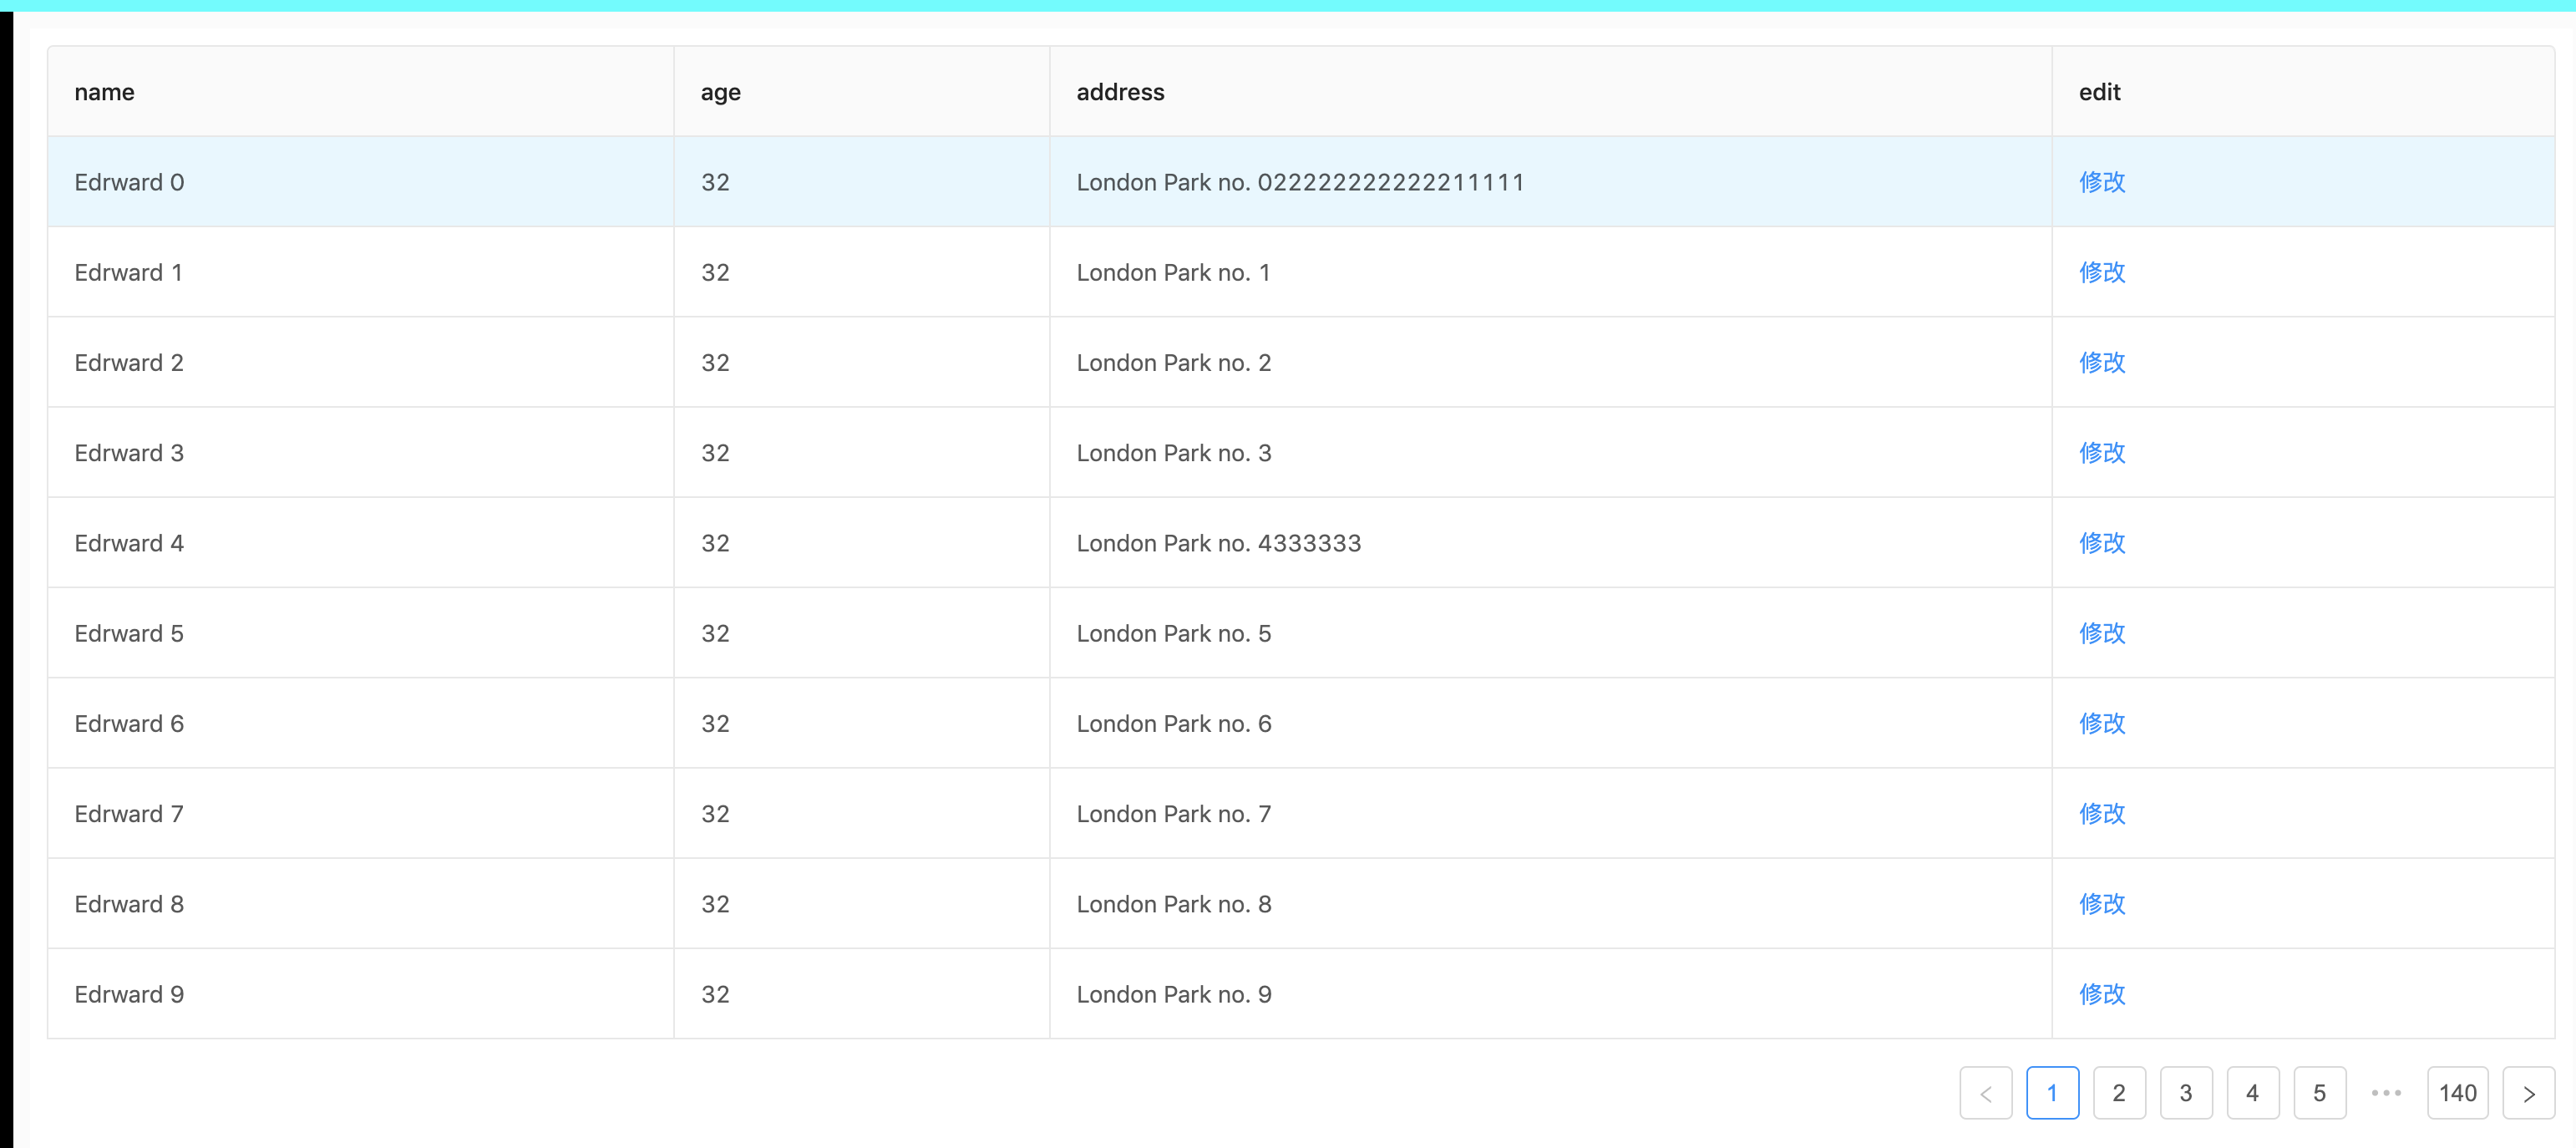This screenshot has width=2576, height=1148.
Task: Edit the Edrward 1 row
Action: click(x=2102, y=272)
